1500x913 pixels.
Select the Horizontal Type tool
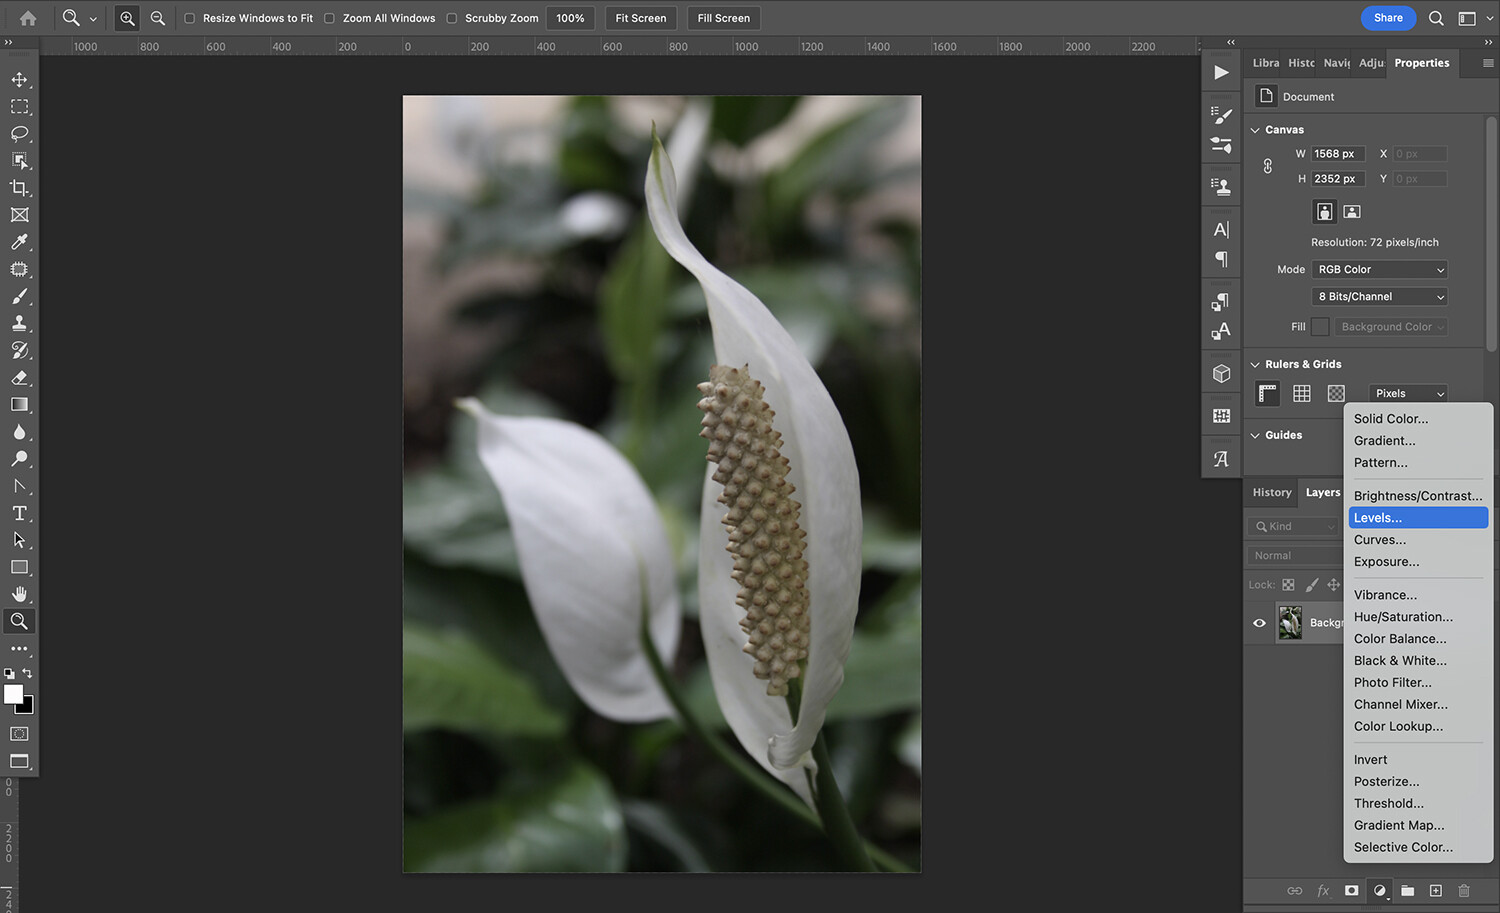20,513
